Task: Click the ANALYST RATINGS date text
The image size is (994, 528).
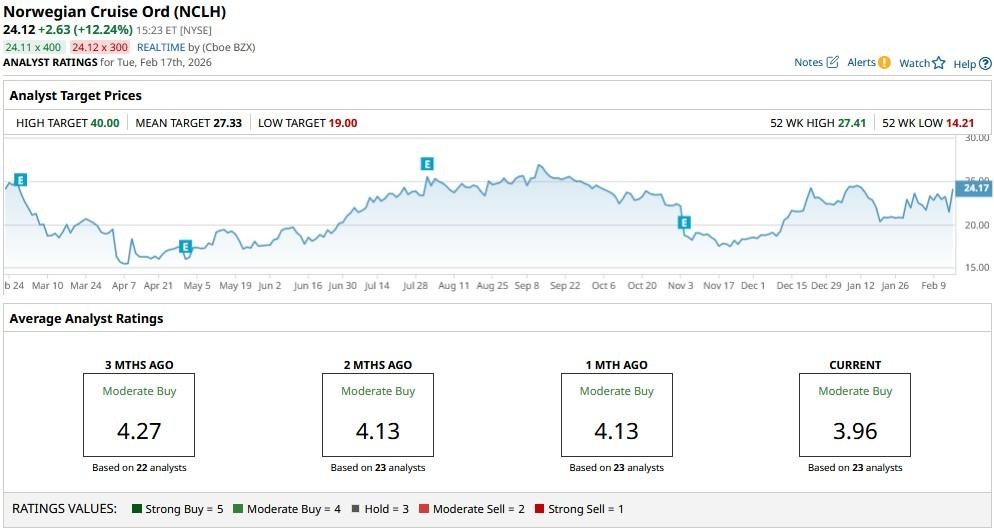Action: pyautogui.click(x=108, y=62)
